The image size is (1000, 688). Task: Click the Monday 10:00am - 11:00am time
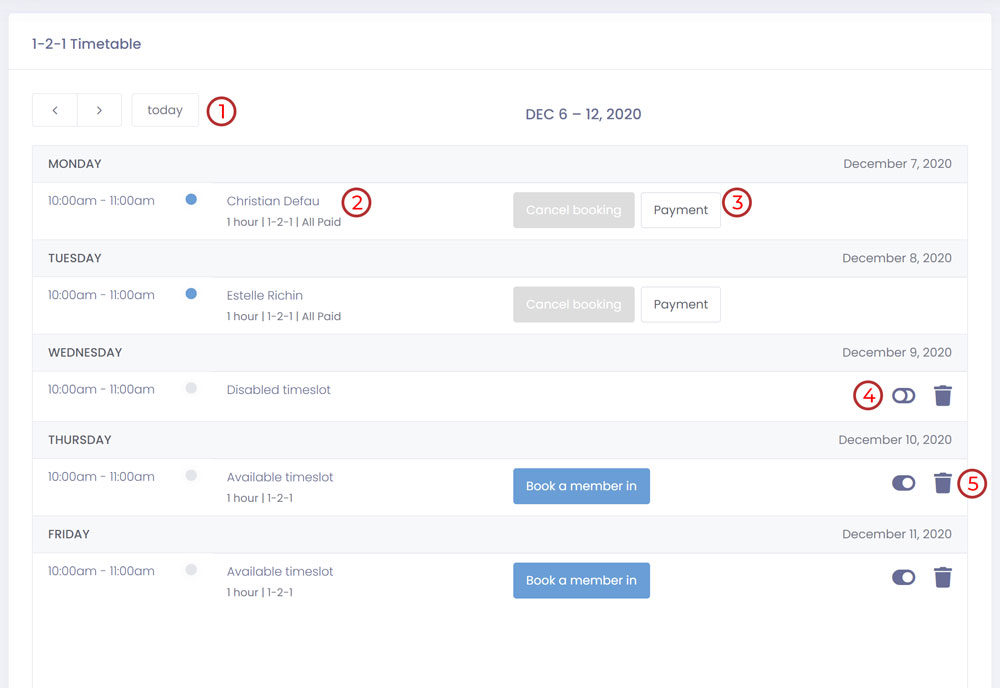pyautogui.click(x=101, y=201)
